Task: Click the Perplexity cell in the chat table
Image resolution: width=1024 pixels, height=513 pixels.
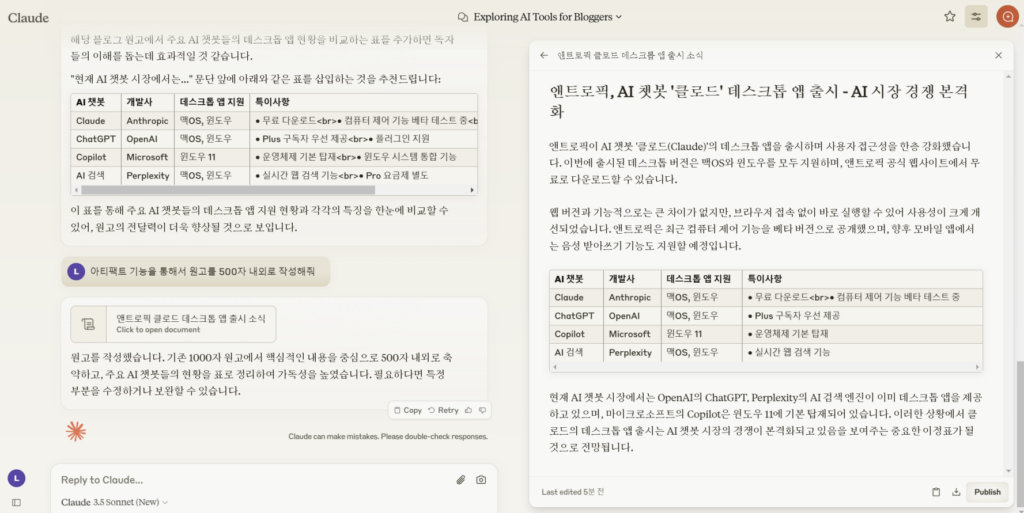Action: (148, 176)
